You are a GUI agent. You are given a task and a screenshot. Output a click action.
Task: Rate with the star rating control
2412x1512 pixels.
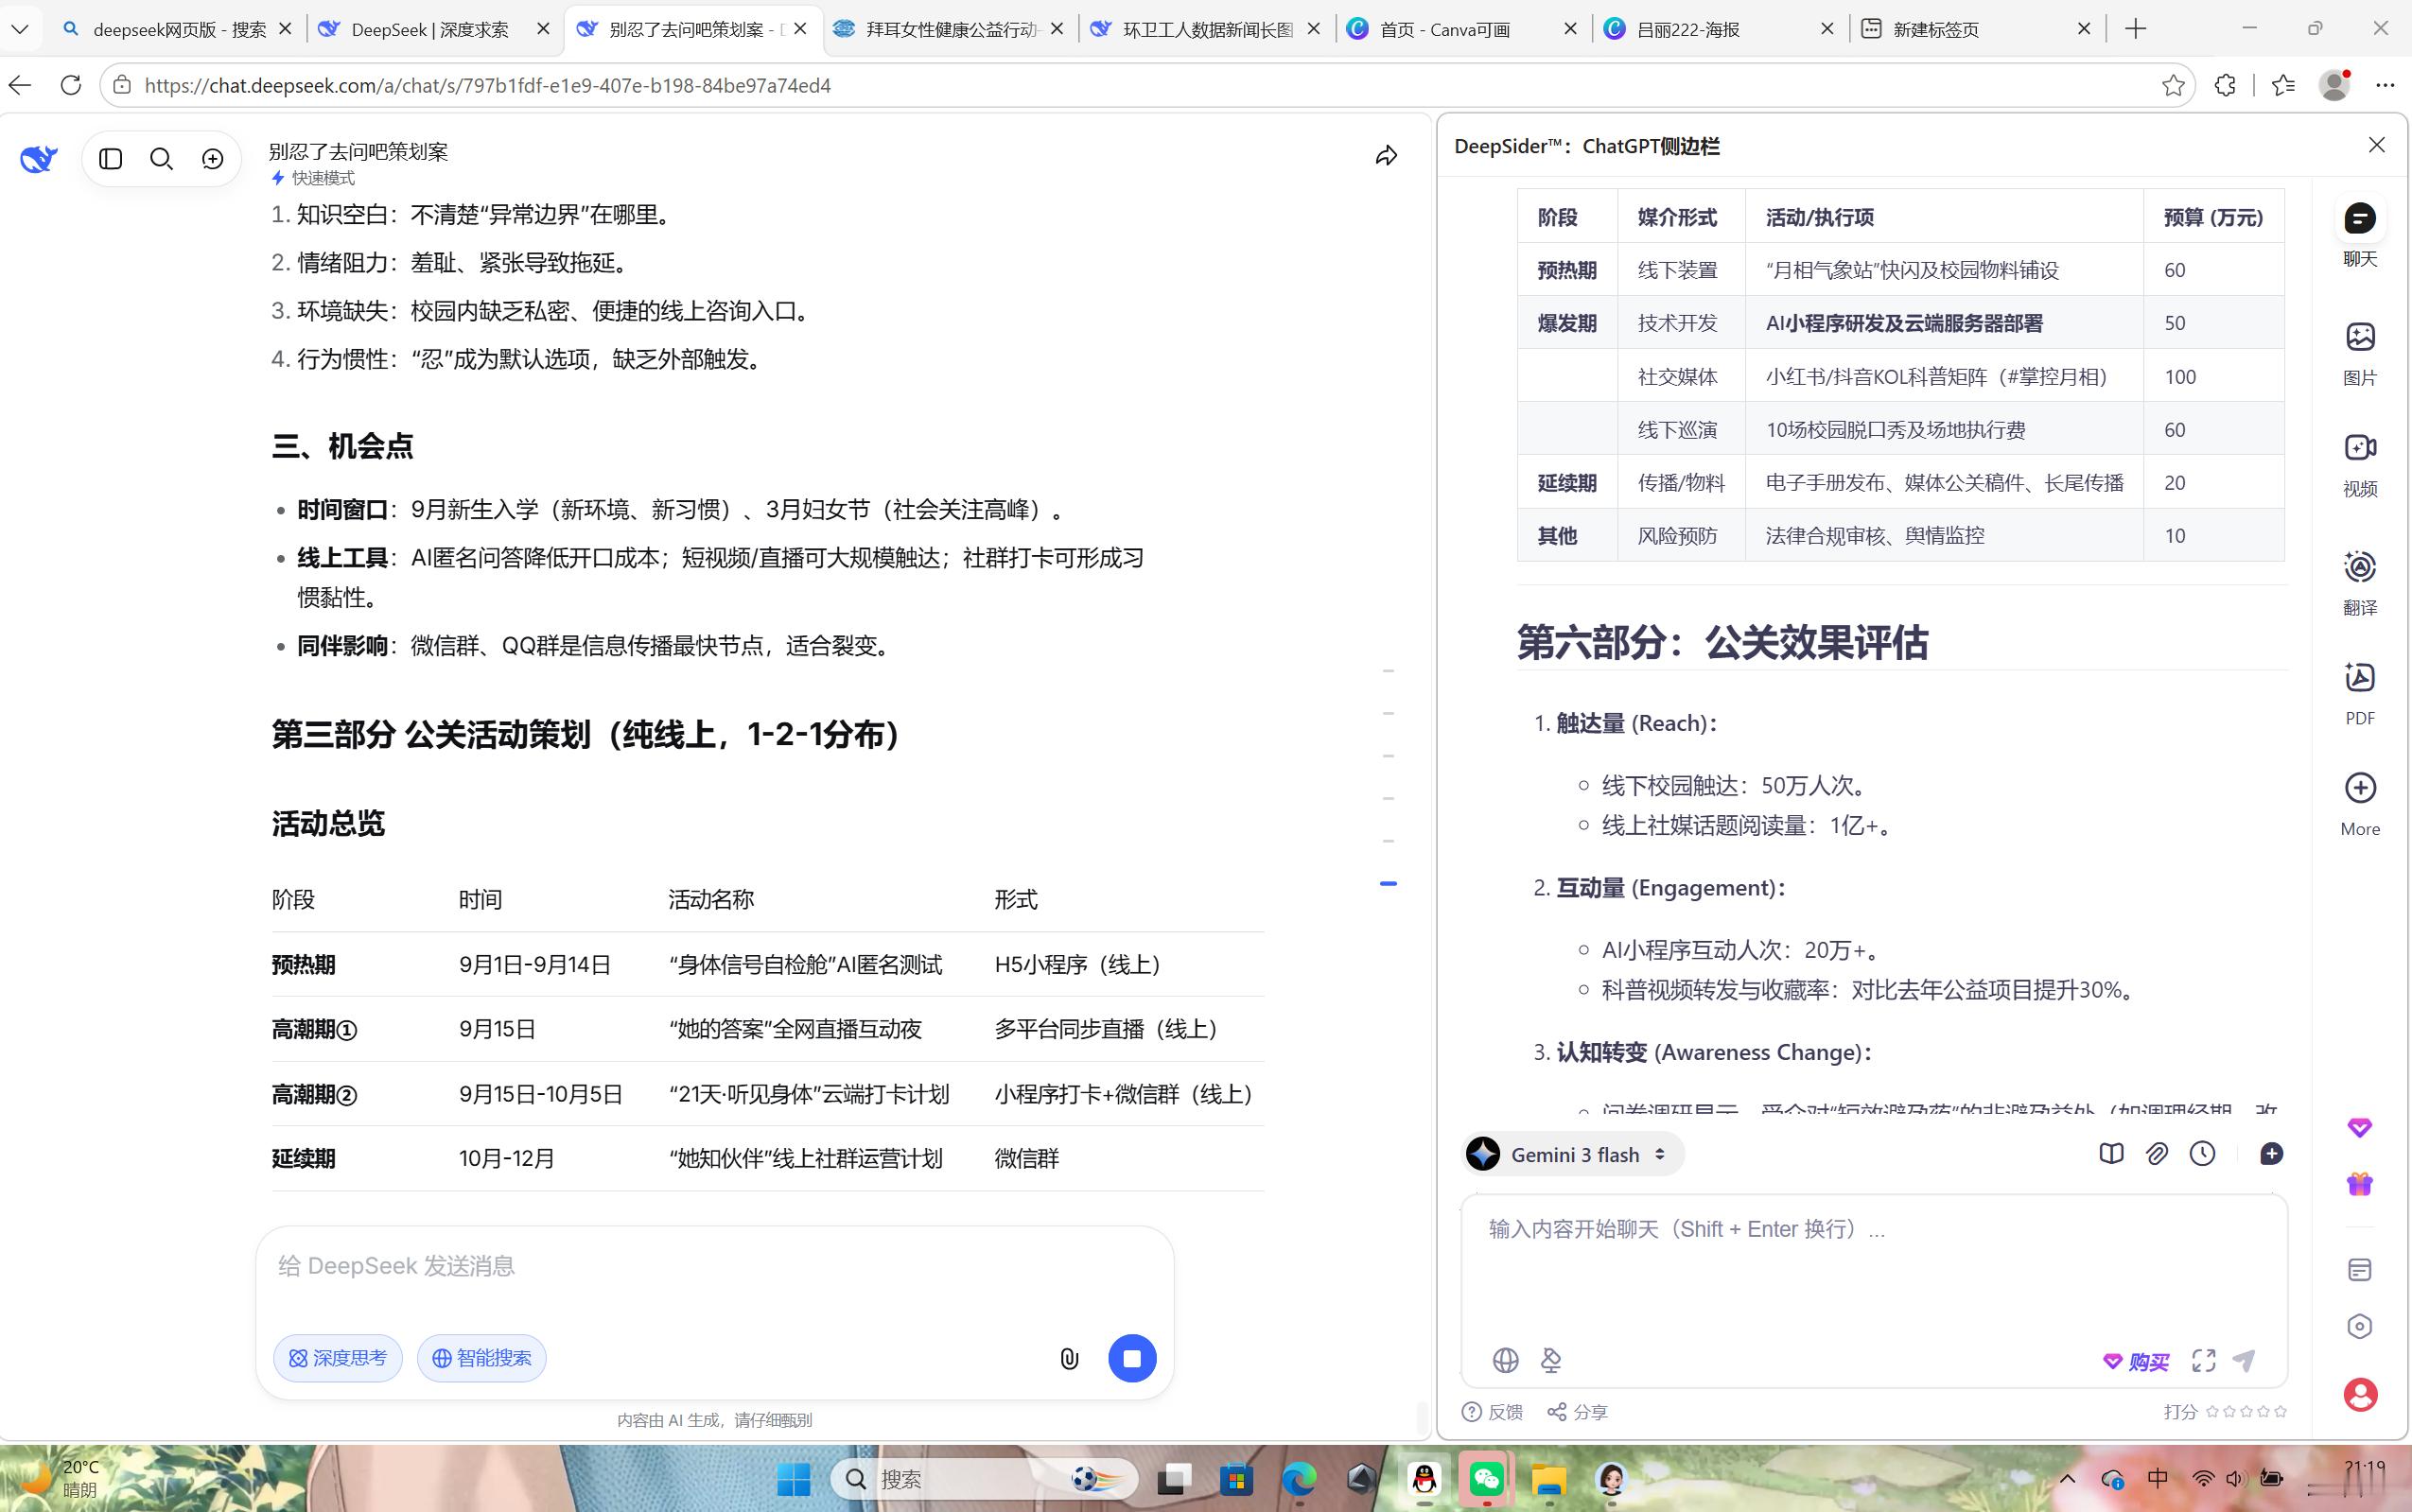pyautogui.click(x=2246, y=1412)
